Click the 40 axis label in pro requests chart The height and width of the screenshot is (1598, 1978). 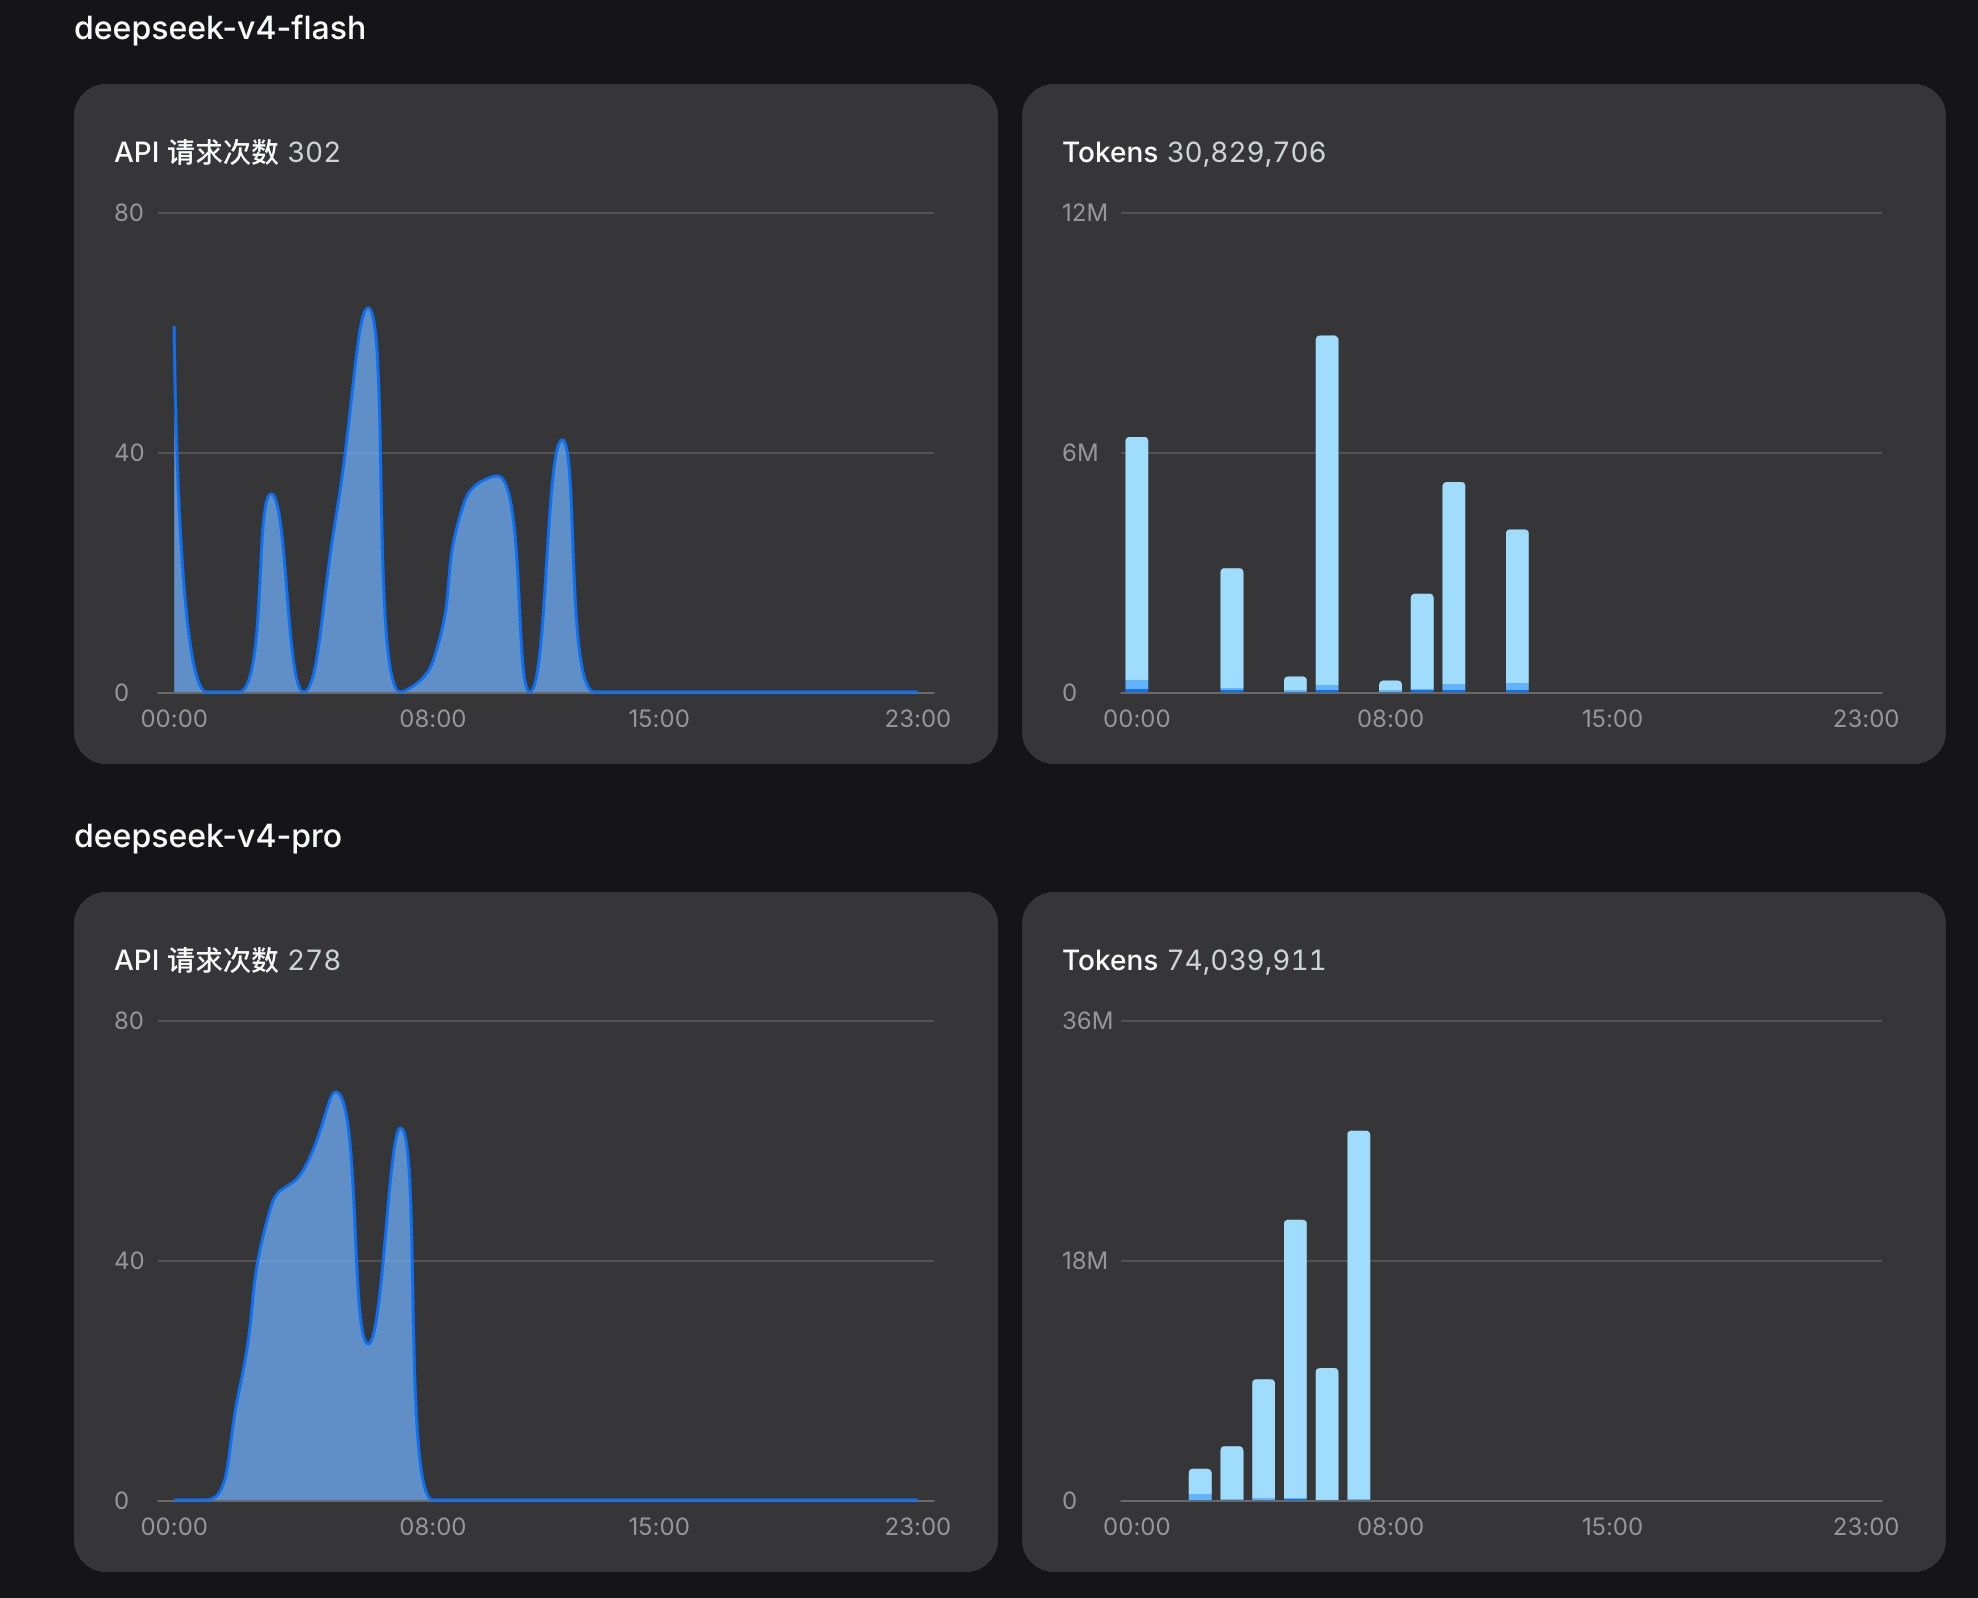[x=129, y=1261]
